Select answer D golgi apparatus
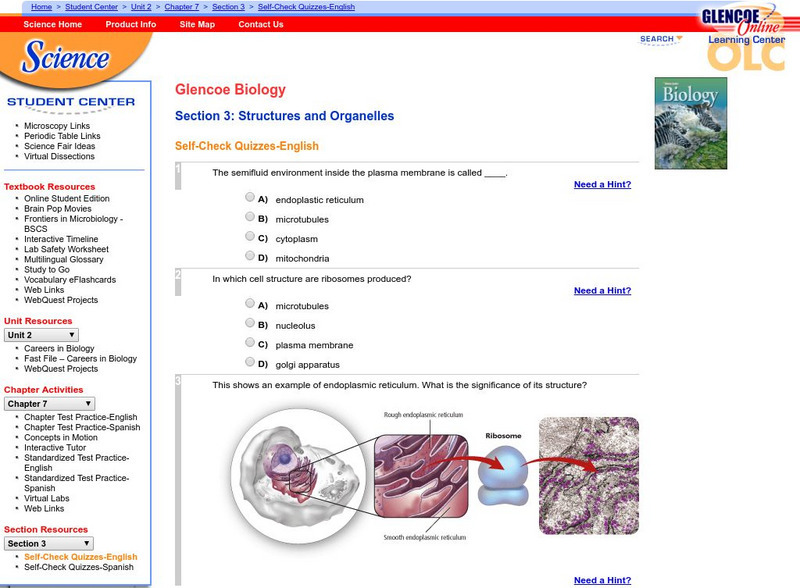Screen dimensions: 800x588 click(x=249, y=361)
